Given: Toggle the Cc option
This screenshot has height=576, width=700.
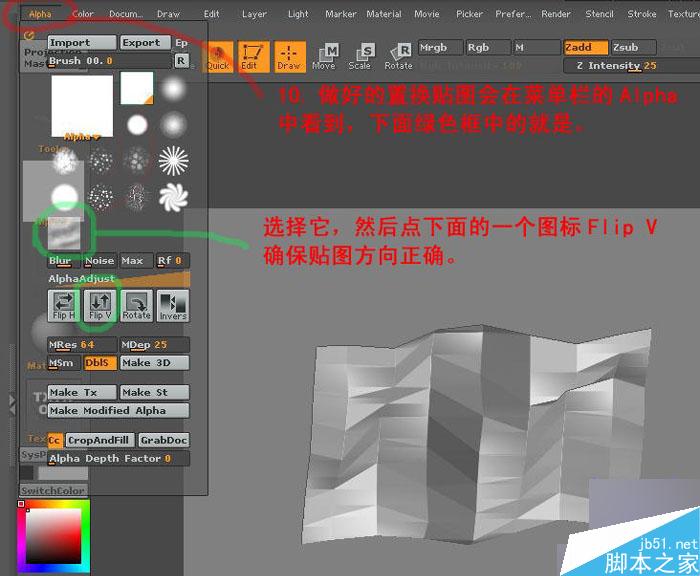Looking at the screenshot, I should coord(55,440).
